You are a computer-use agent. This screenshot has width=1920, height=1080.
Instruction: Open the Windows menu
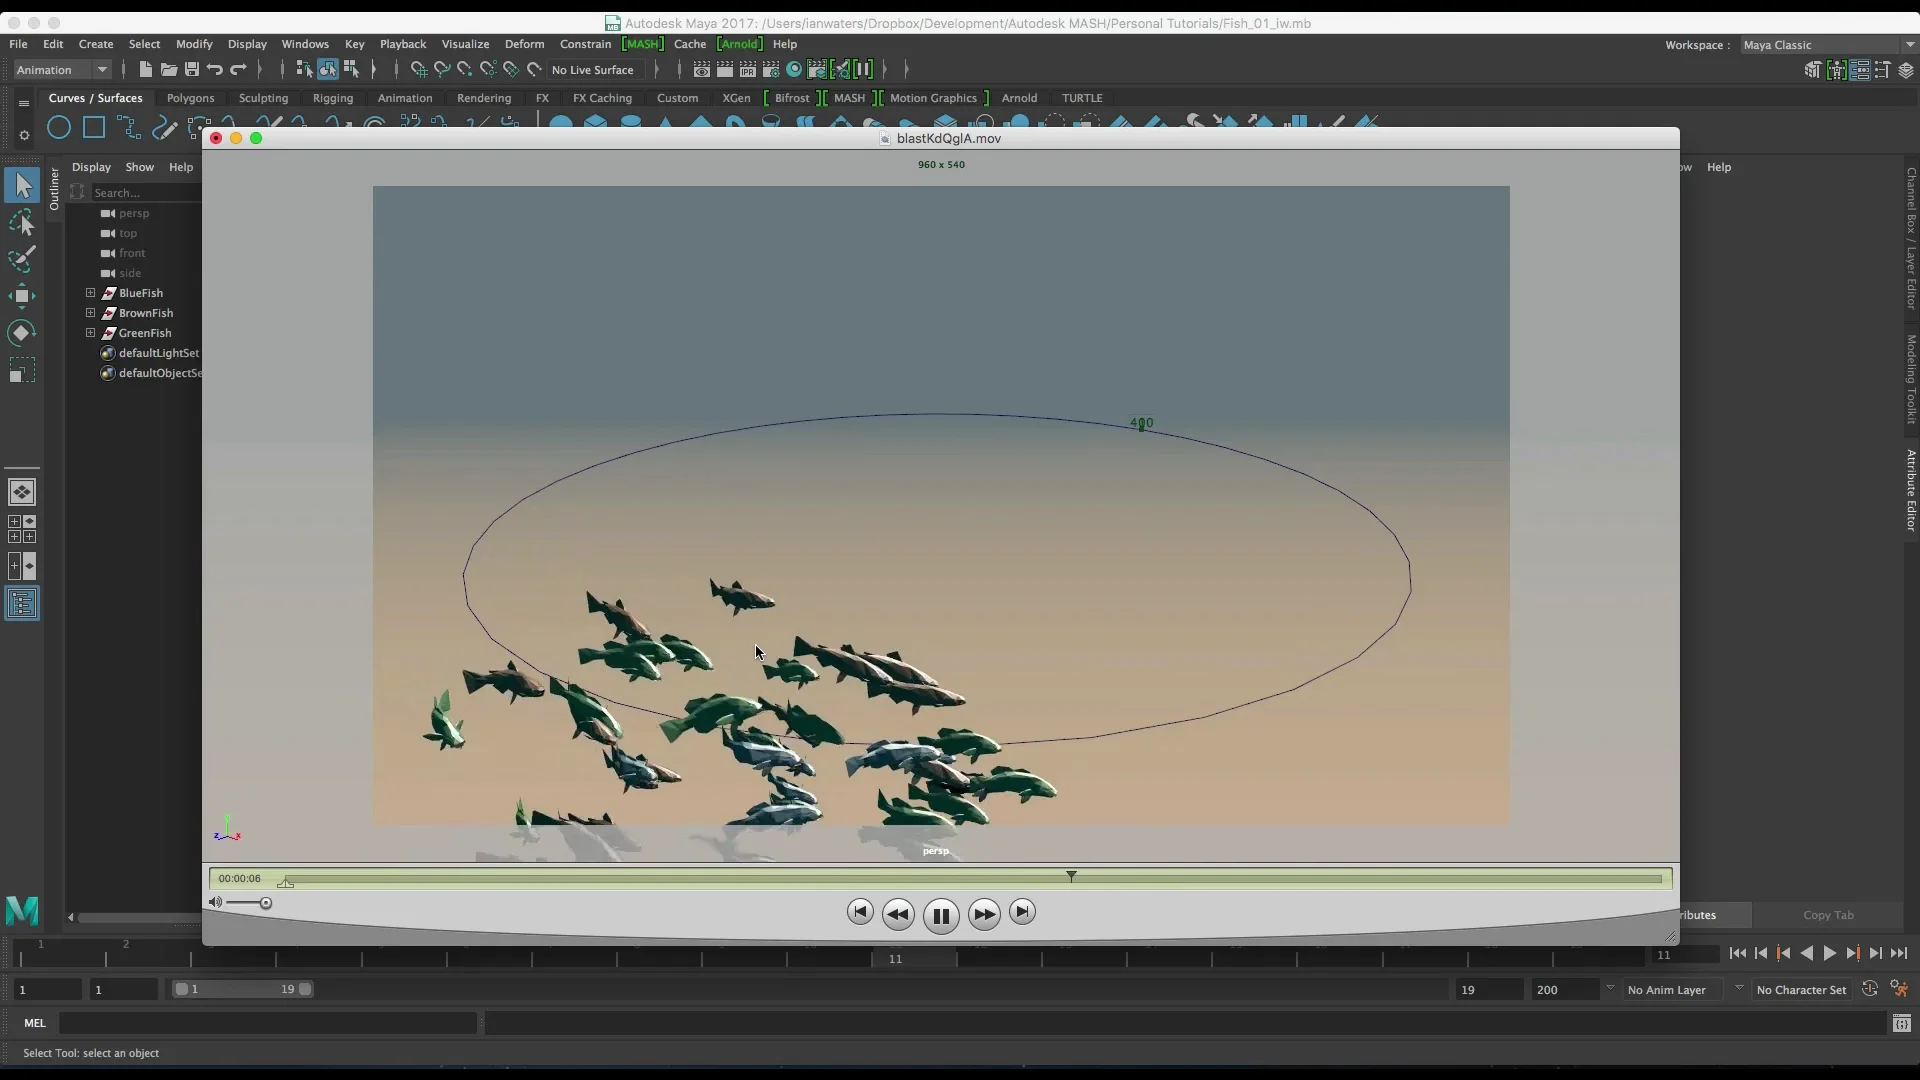point(306,44)
